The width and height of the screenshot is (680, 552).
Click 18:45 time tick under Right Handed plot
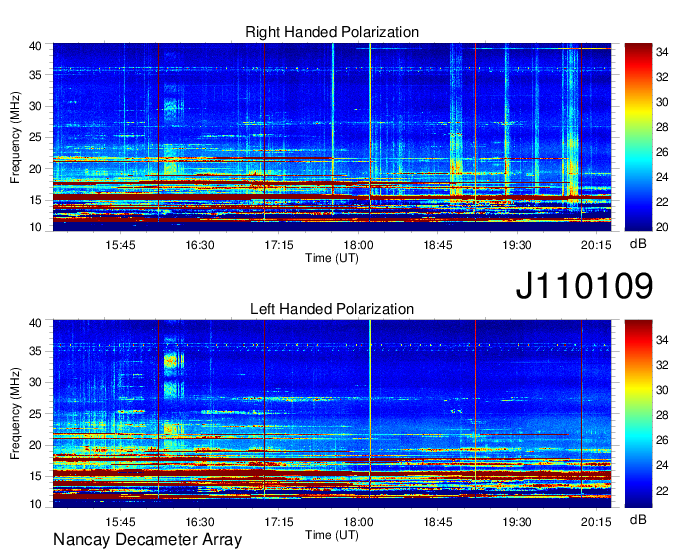pos(438,245)
